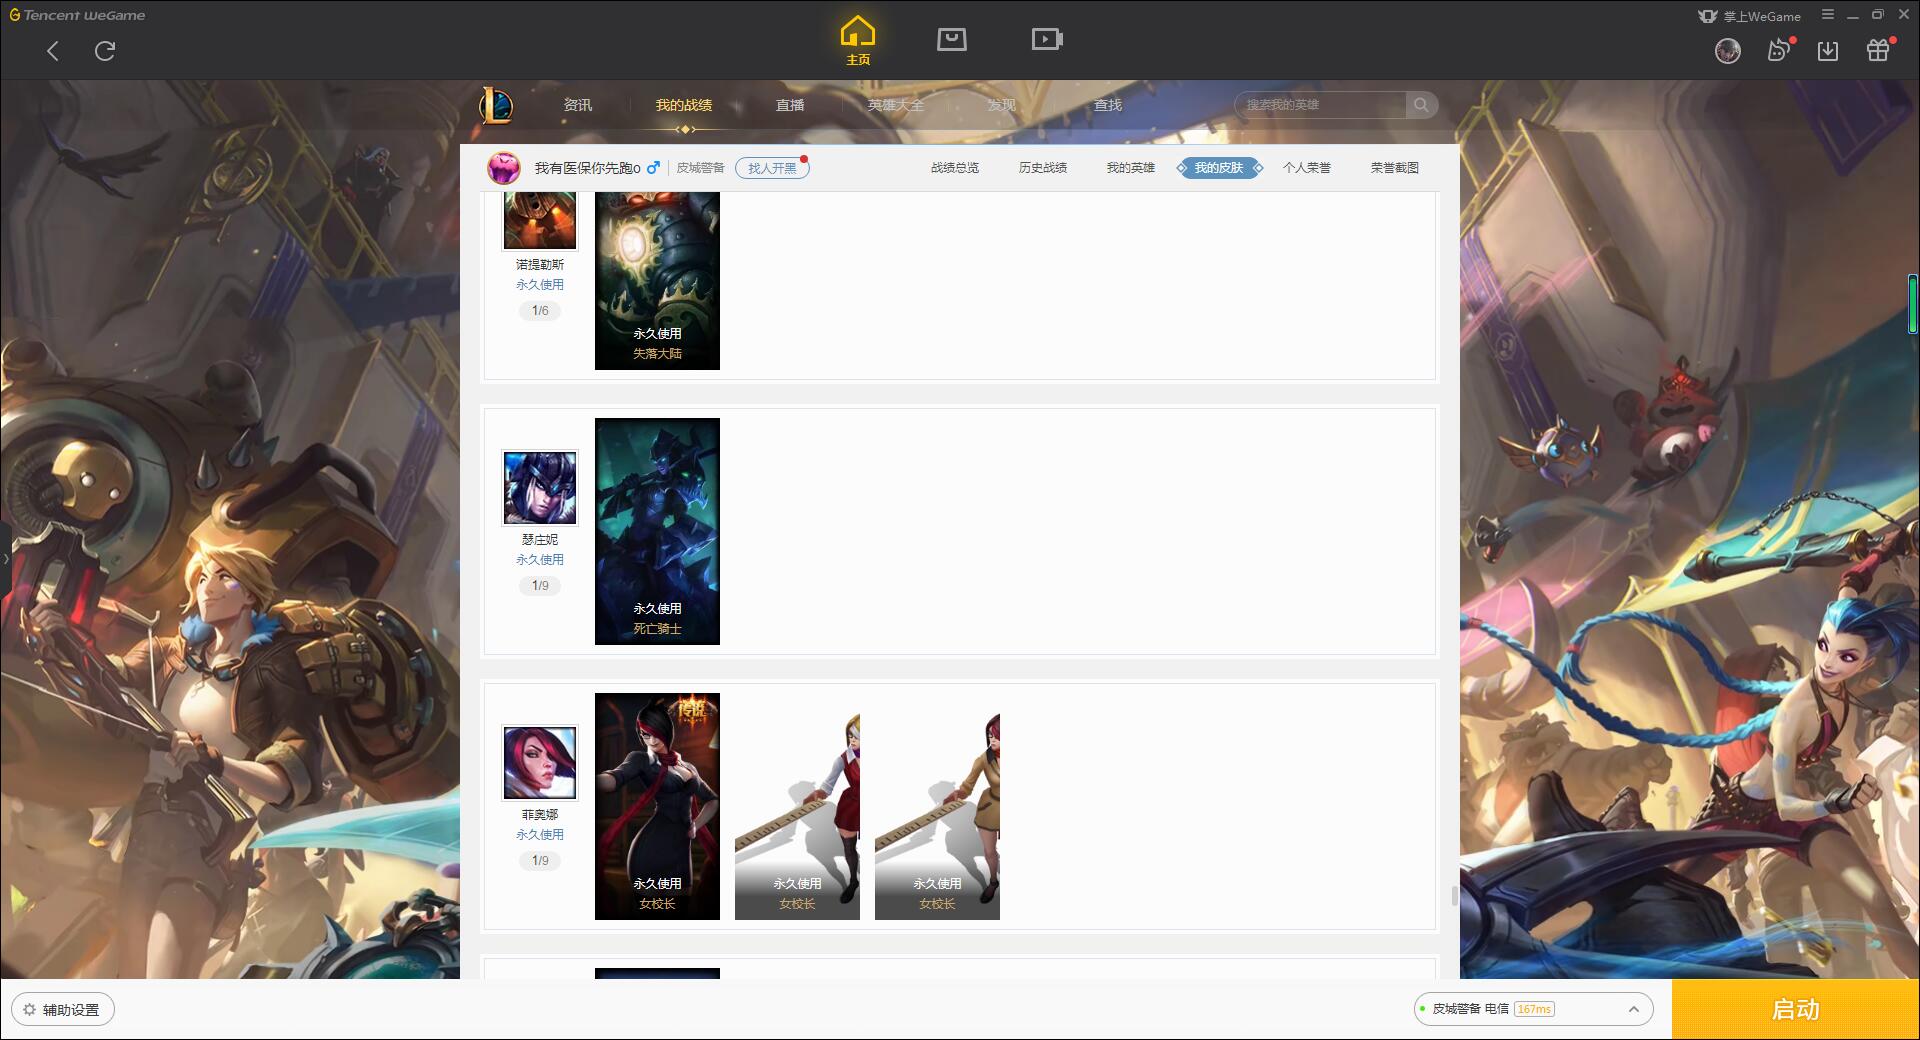Click the 启动 launch button
Image resolution: width=1920 pixels, height=1040 pixels.
1795,1009
